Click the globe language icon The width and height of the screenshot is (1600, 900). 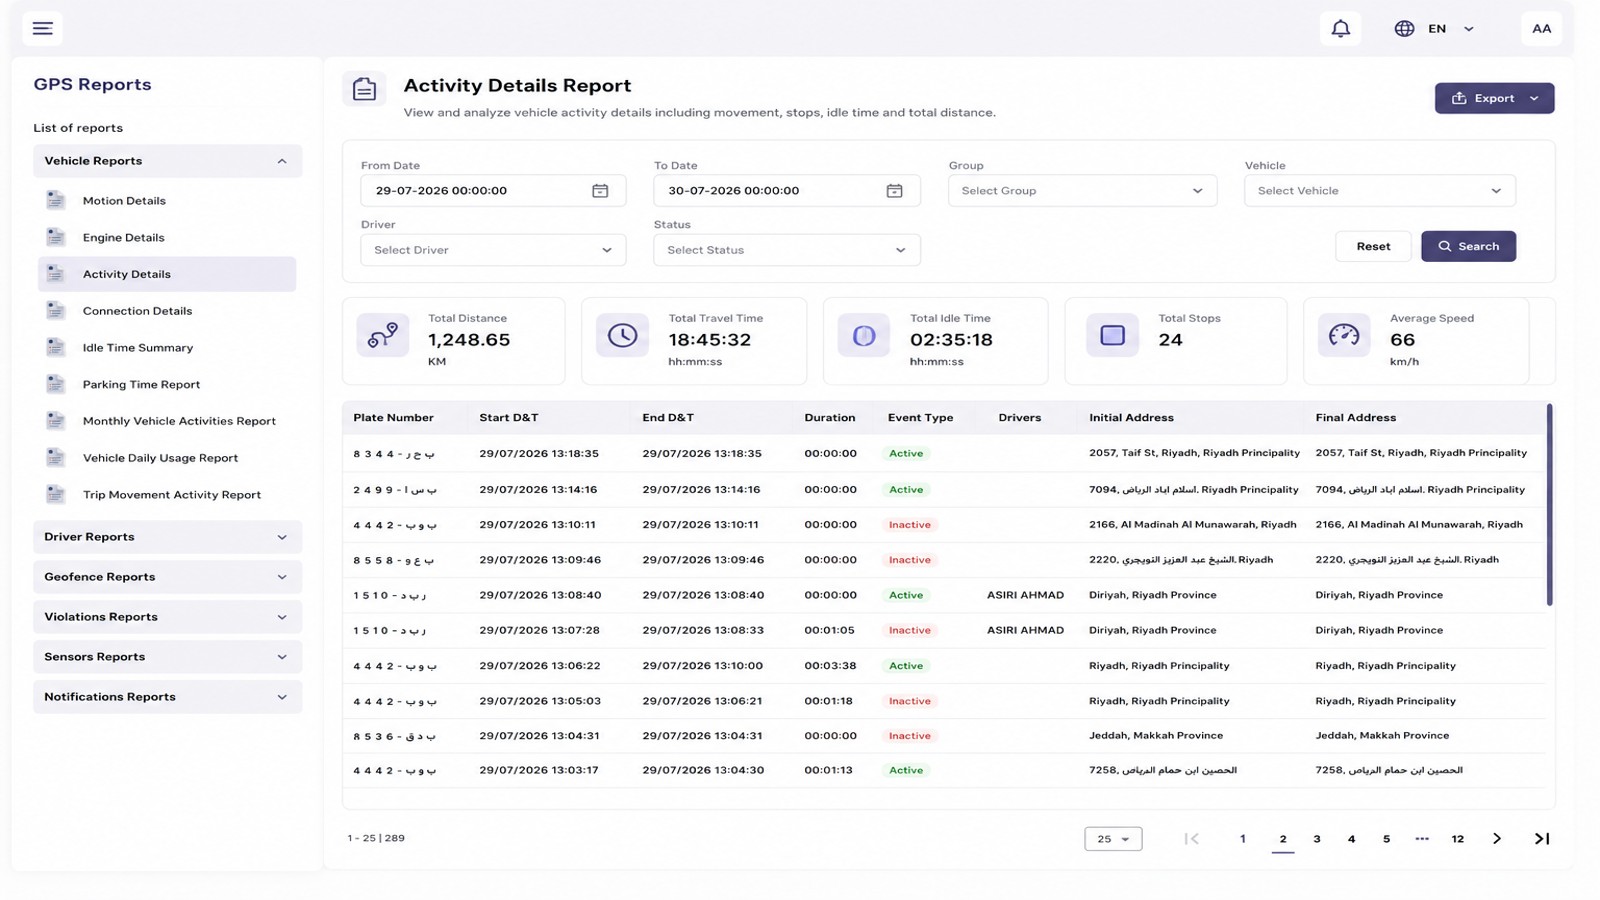point(1404,28)
